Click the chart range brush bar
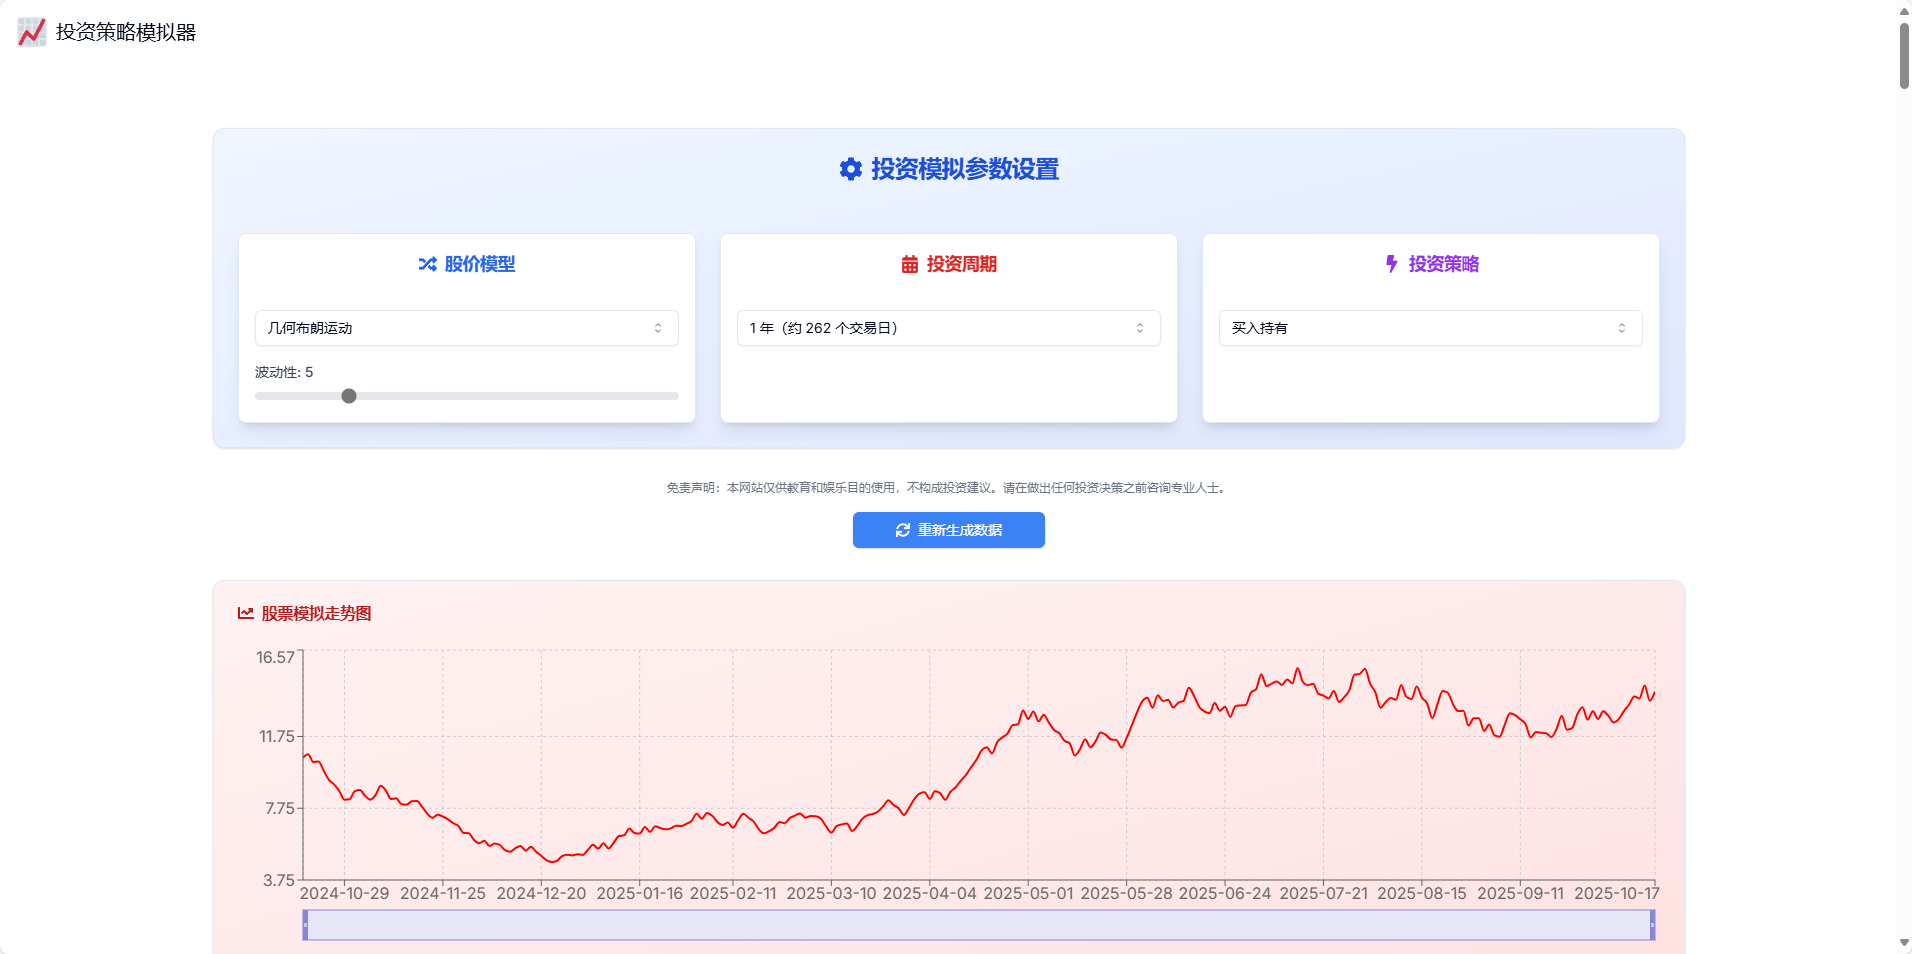This screenshot has width=1912, height=954. [979, 925]
